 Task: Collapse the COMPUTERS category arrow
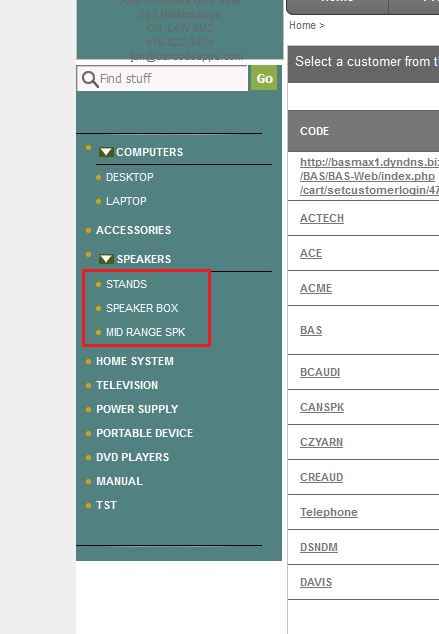[106, 152]
